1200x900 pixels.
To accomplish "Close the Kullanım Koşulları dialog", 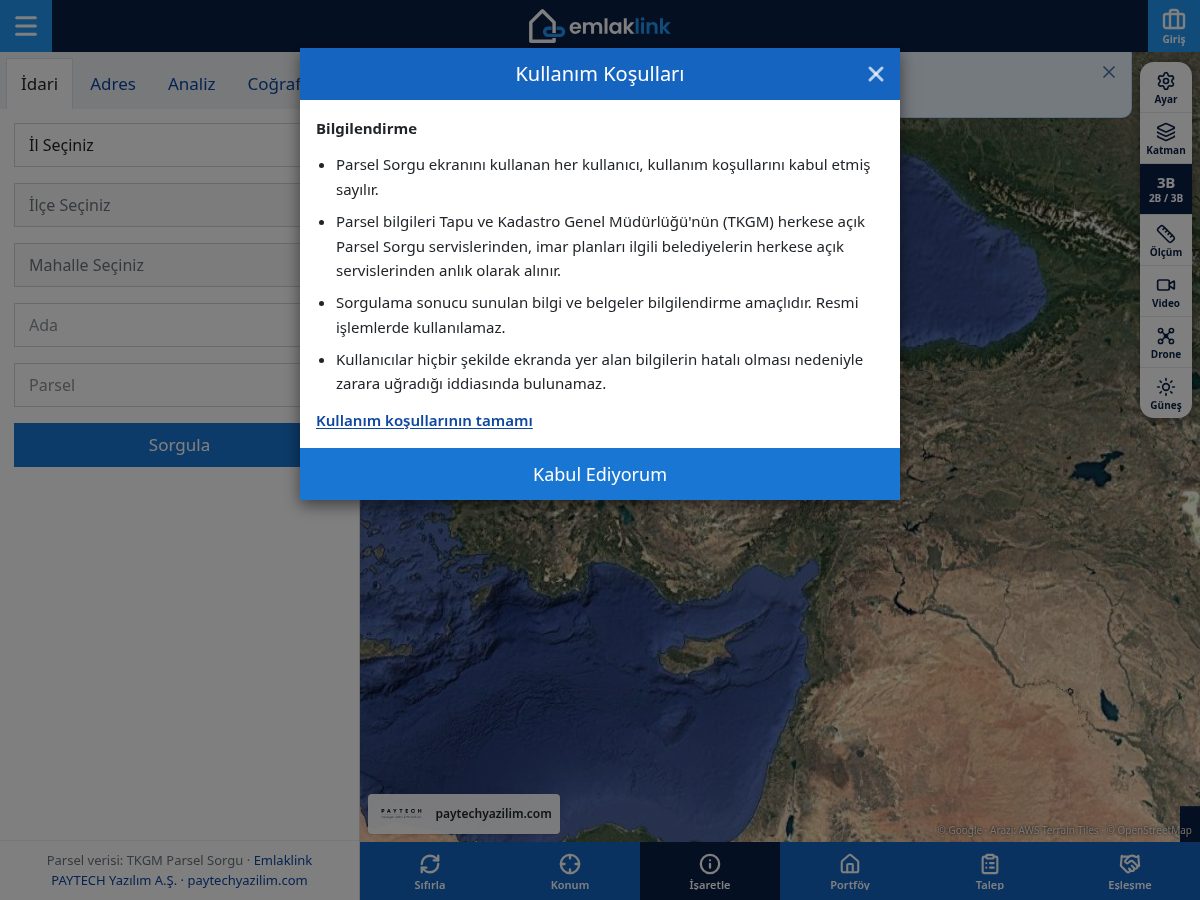I will coord(876,74).
